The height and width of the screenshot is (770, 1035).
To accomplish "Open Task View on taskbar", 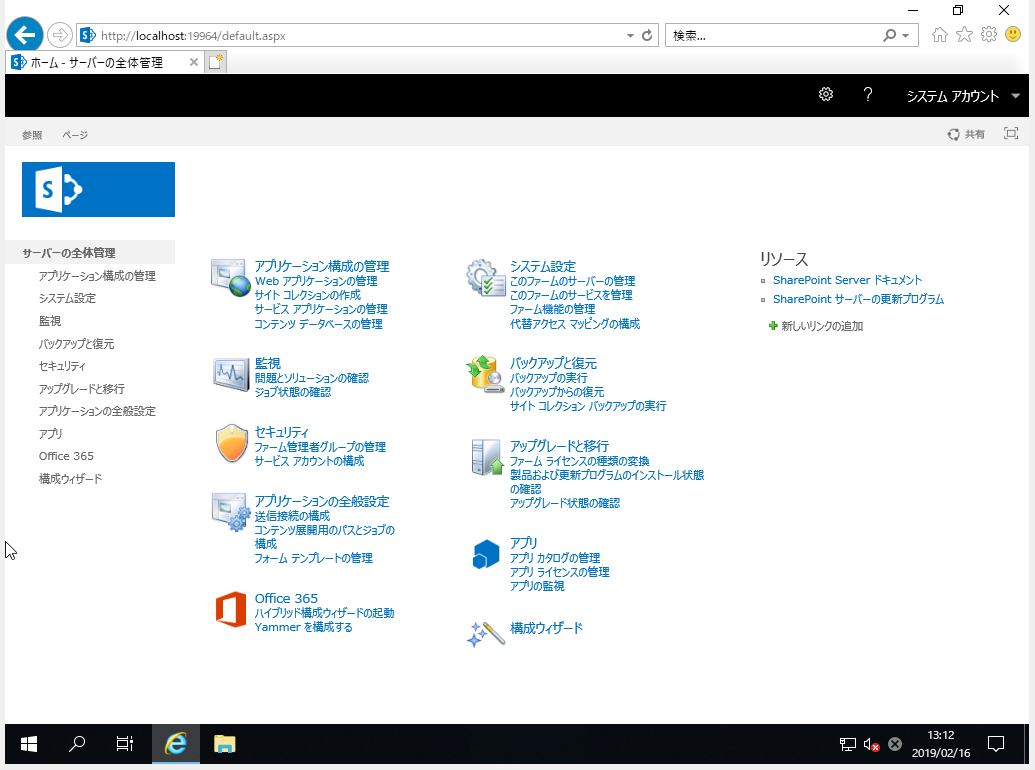I will (x=125, y=744).
